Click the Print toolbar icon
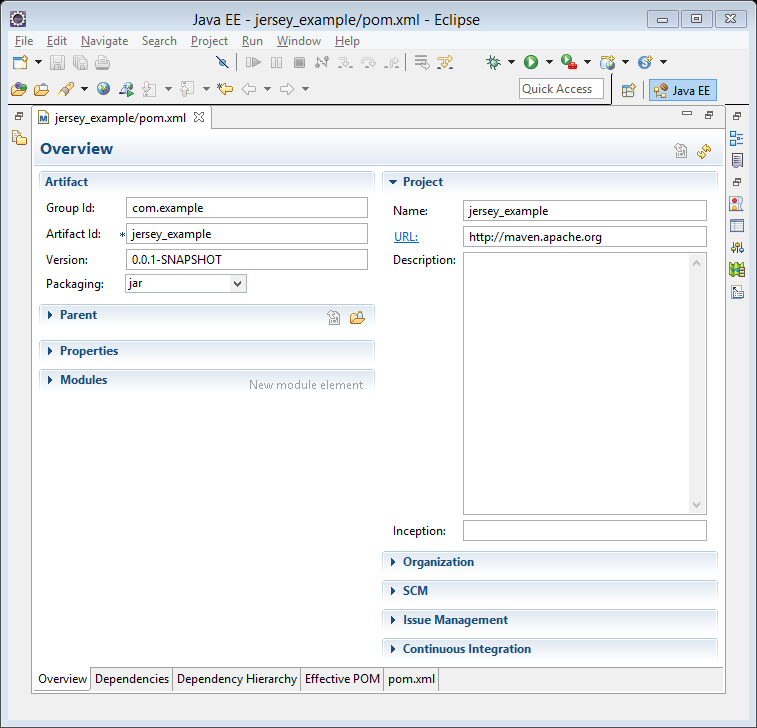Screen dimensions: 757x728 pos(102,63)
